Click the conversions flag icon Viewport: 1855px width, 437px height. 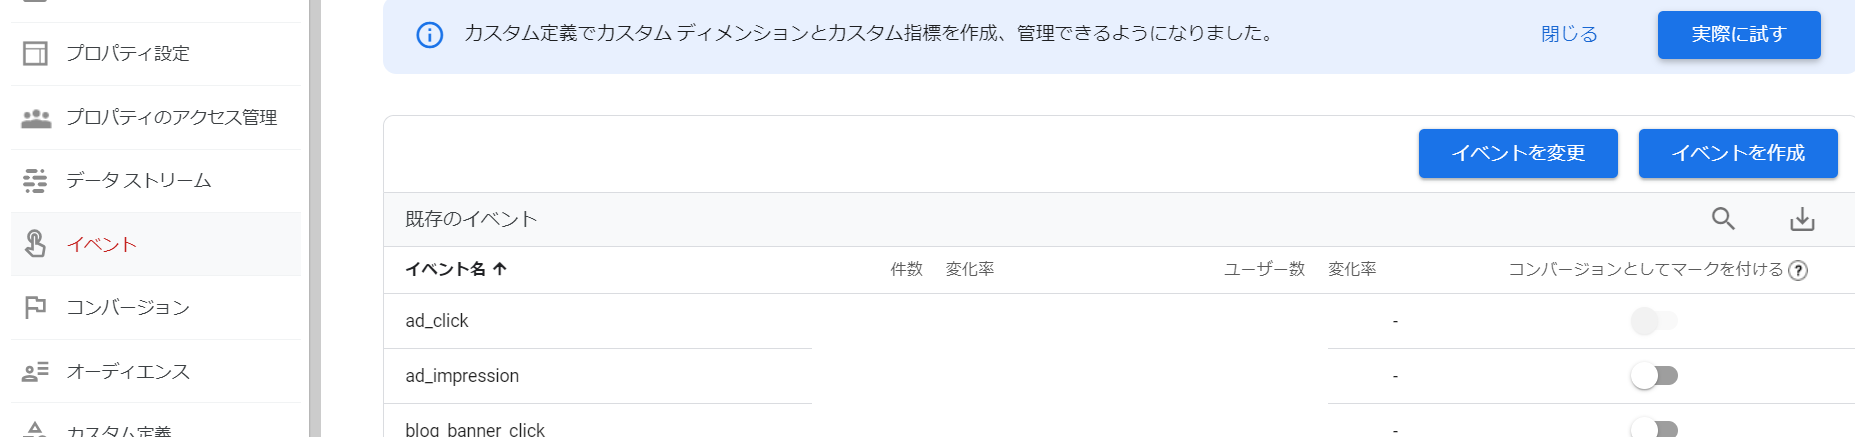point(35,307)
